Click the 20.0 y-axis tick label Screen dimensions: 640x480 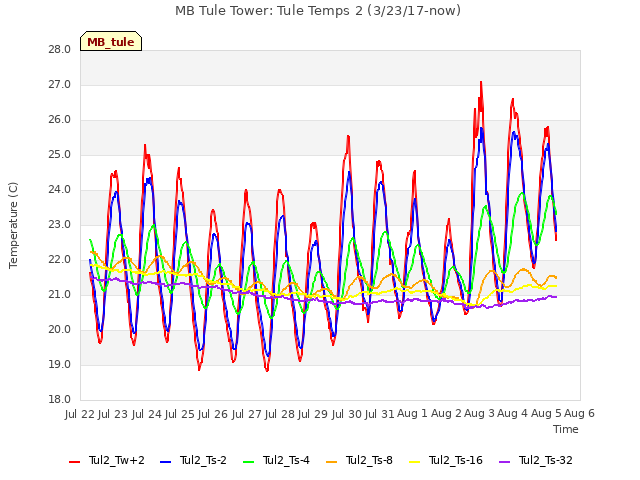(x=60, y=330)
